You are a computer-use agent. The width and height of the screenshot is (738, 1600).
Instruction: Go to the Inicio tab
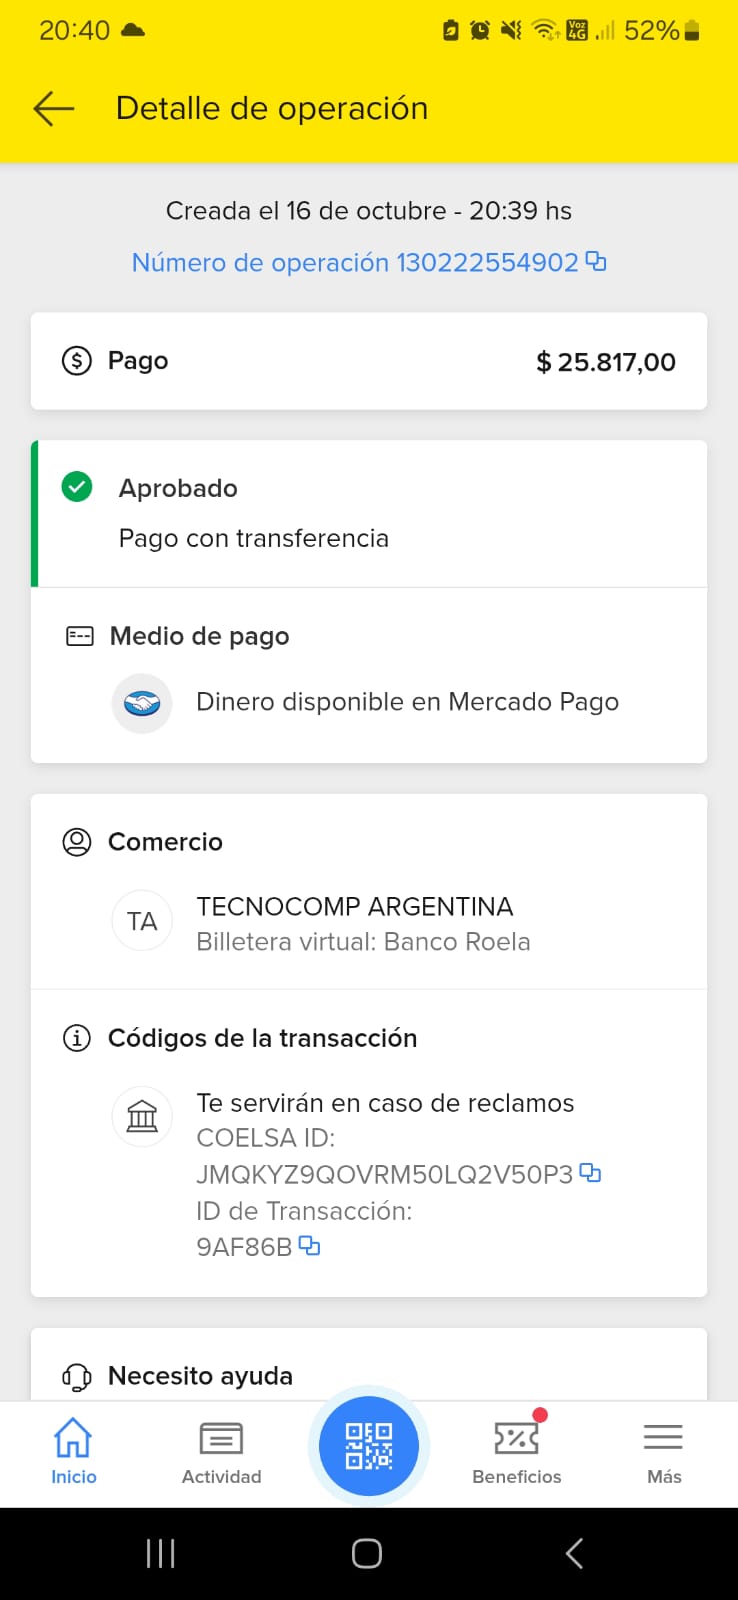coord(73,1452)
